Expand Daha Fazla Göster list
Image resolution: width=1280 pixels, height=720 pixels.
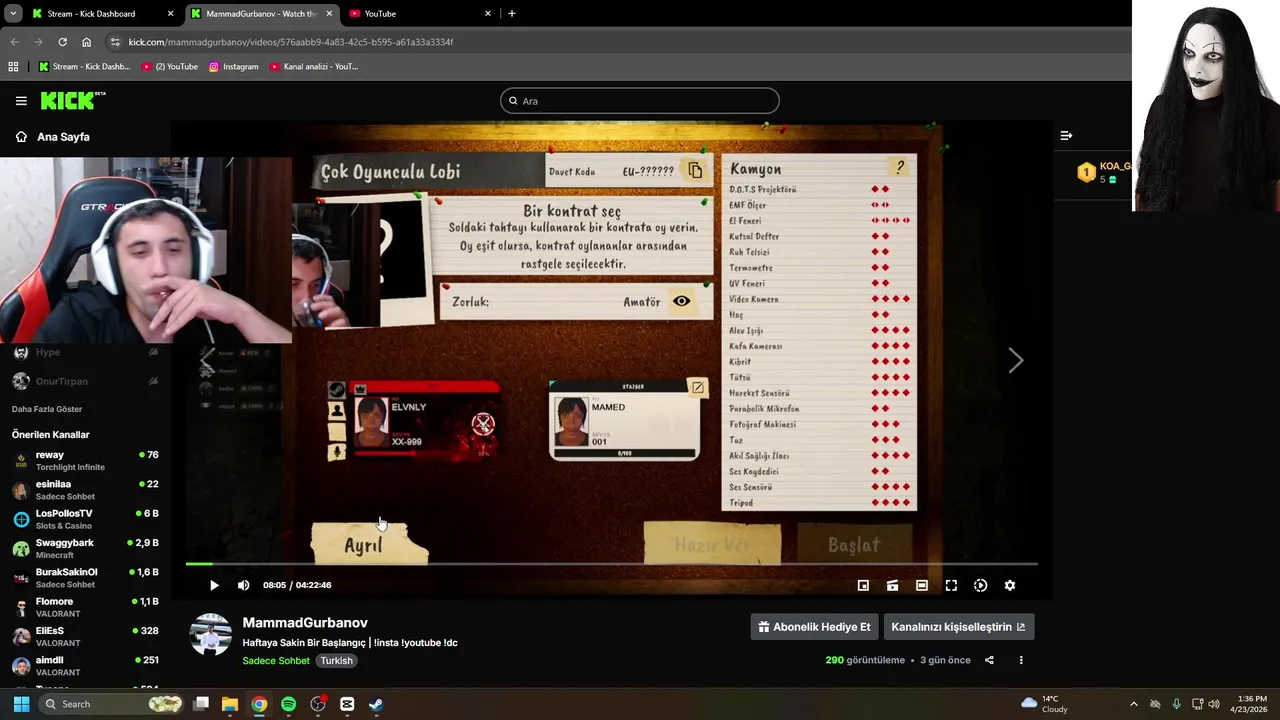click(47, 409)
